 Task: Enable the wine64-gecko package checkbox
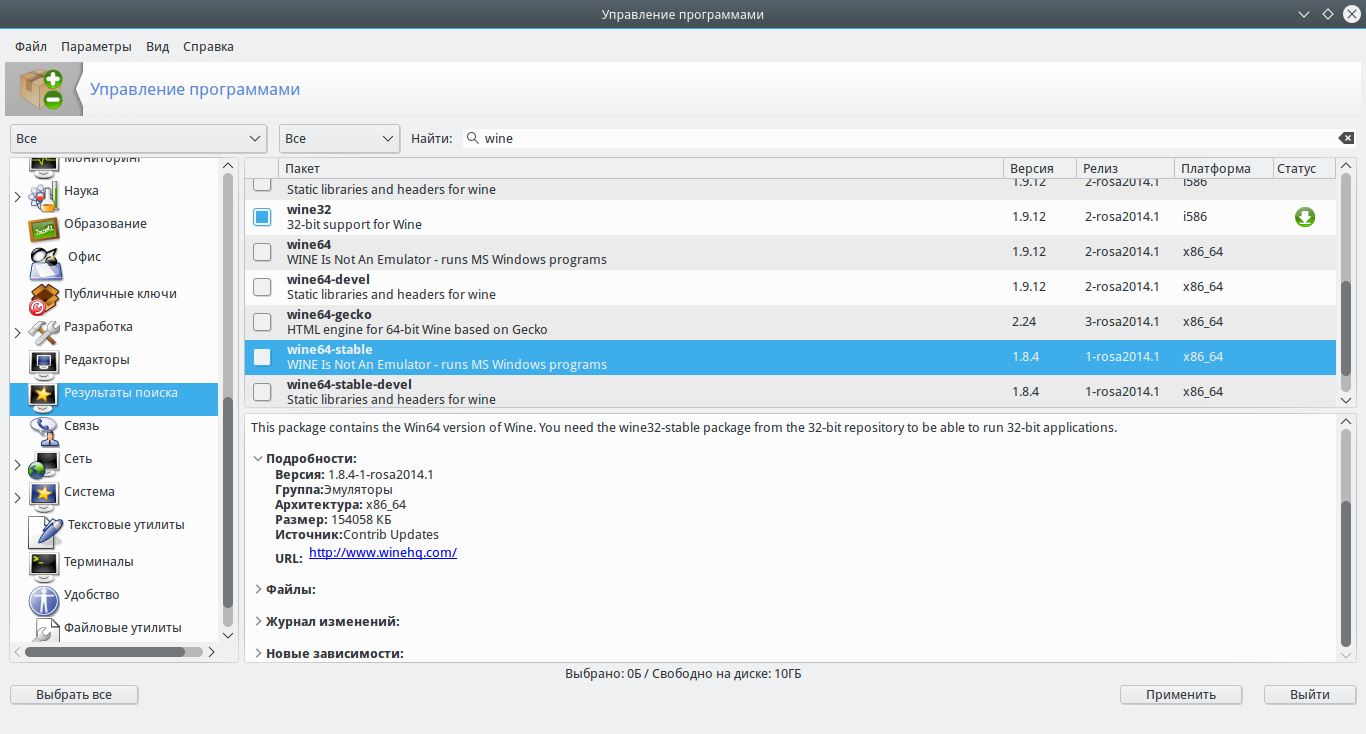262,322
